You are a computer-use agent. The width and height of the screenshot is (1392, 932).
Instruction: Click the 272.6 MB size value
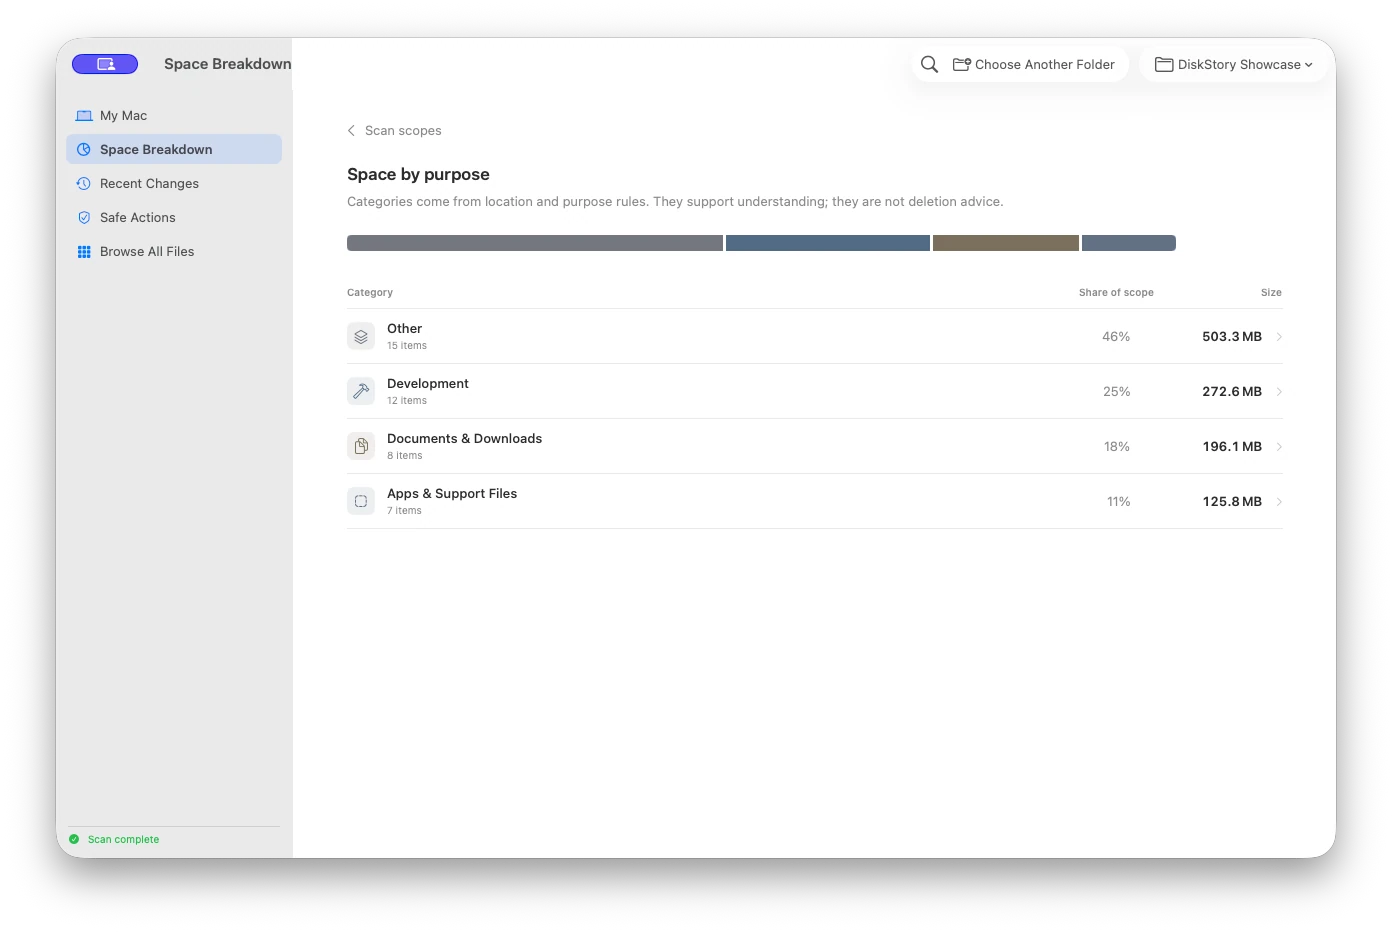coord(1232,392)
